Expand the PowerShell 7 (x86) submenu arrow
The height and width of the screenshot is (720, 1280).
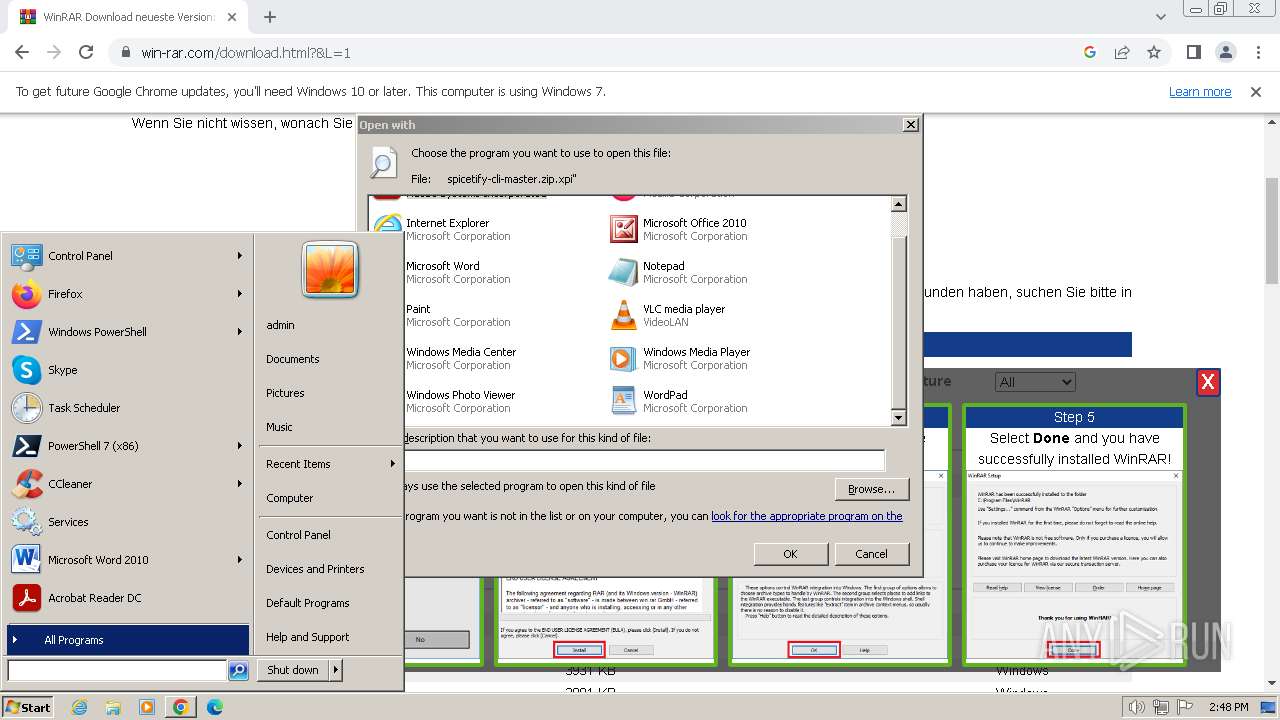pos(240,446)
